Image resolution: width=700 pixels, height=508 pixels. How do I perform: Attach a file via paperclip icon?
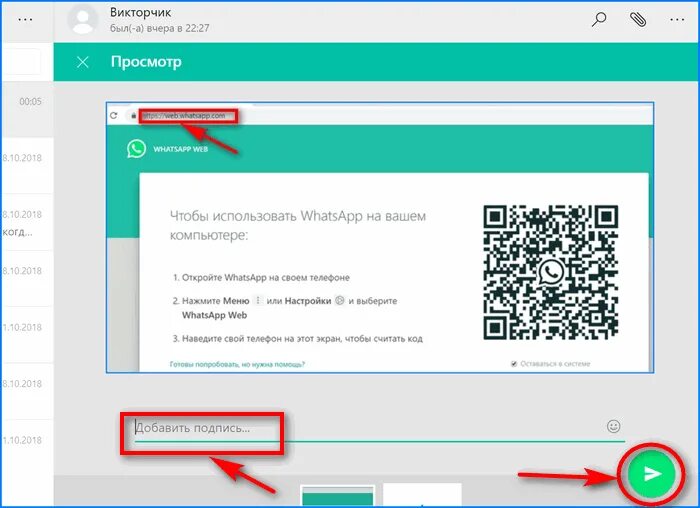point(638,19)
